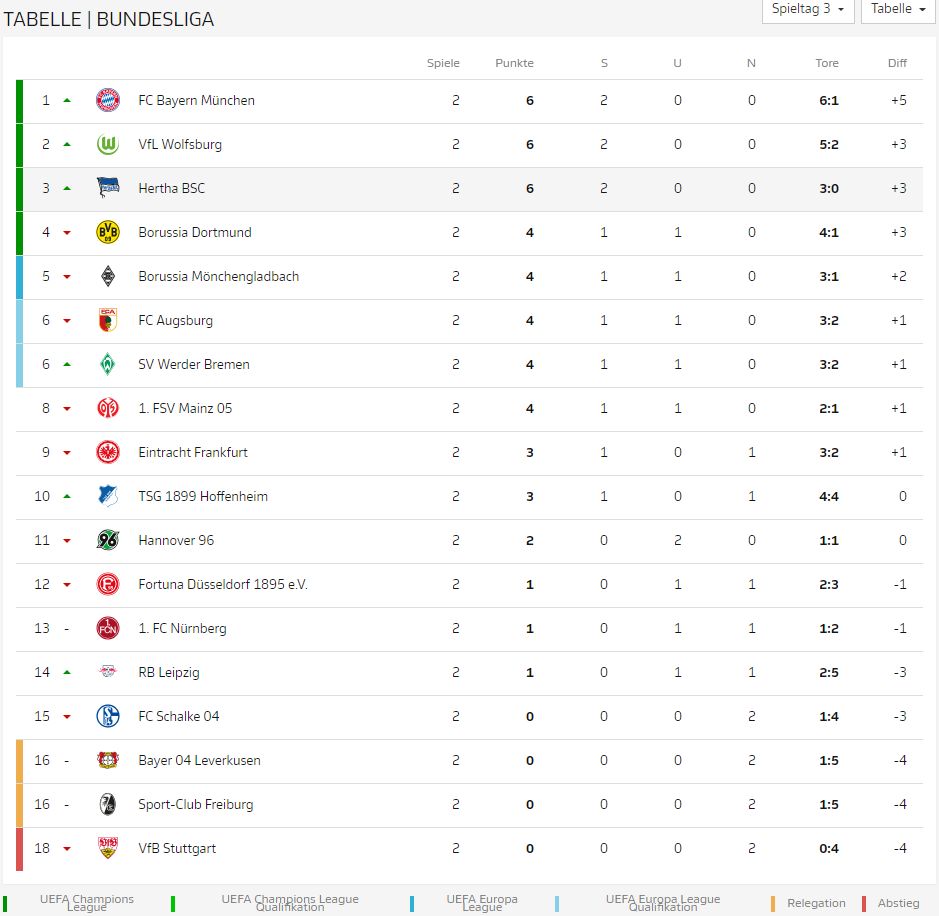Click the red Abstieg legend color marker

tap(864, 903)
